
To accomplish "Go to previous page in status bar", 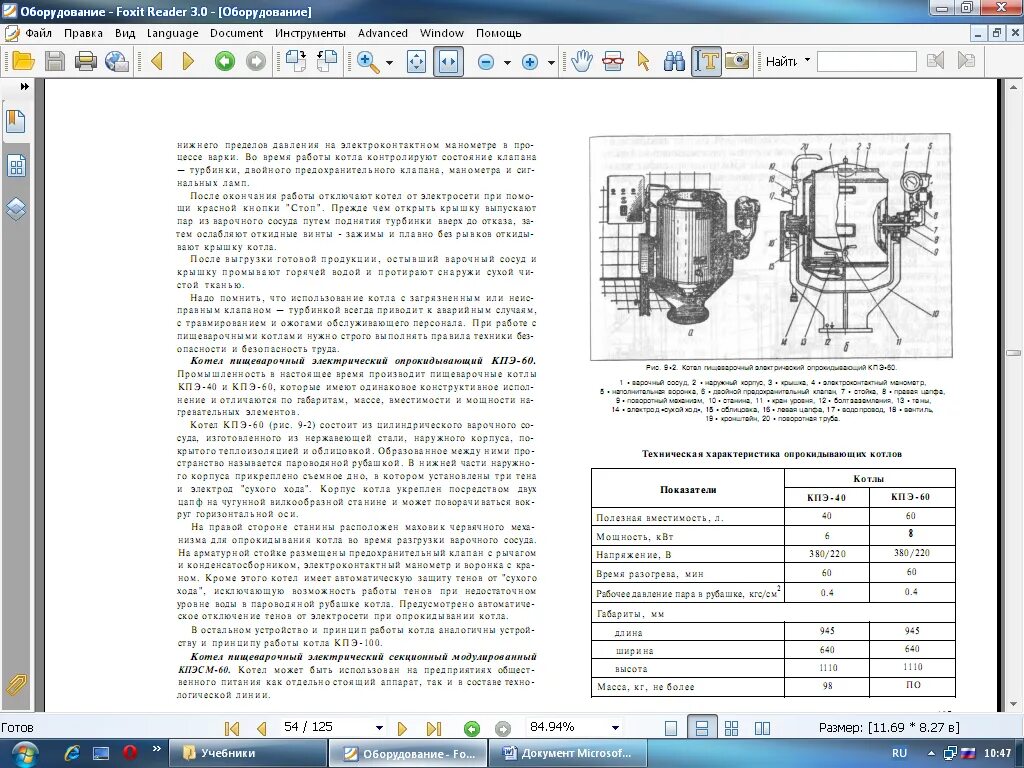I will 262,728.
